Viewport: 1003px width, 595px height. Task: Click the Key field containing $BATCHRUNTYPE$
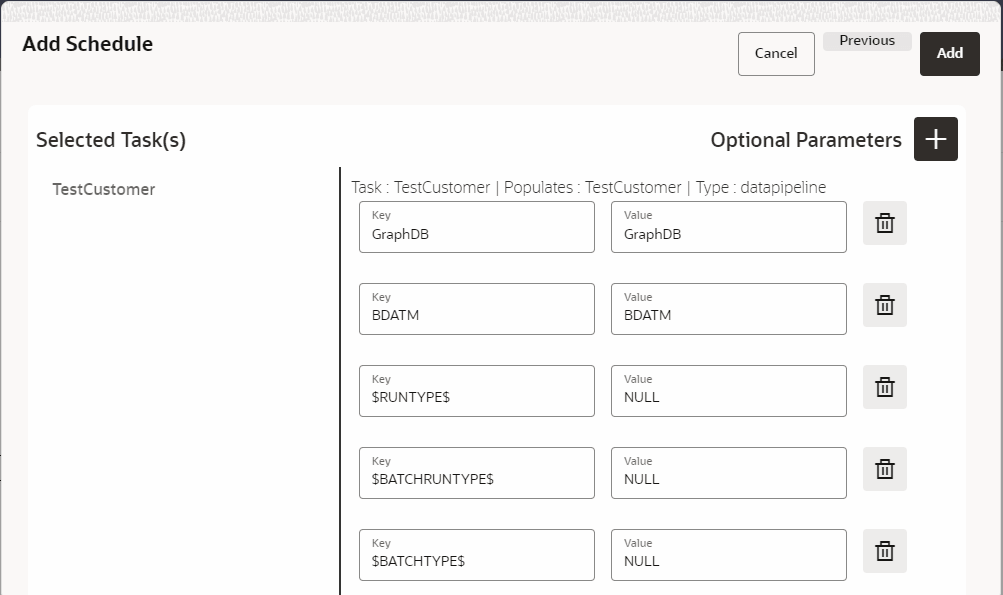tap(476, 480)
